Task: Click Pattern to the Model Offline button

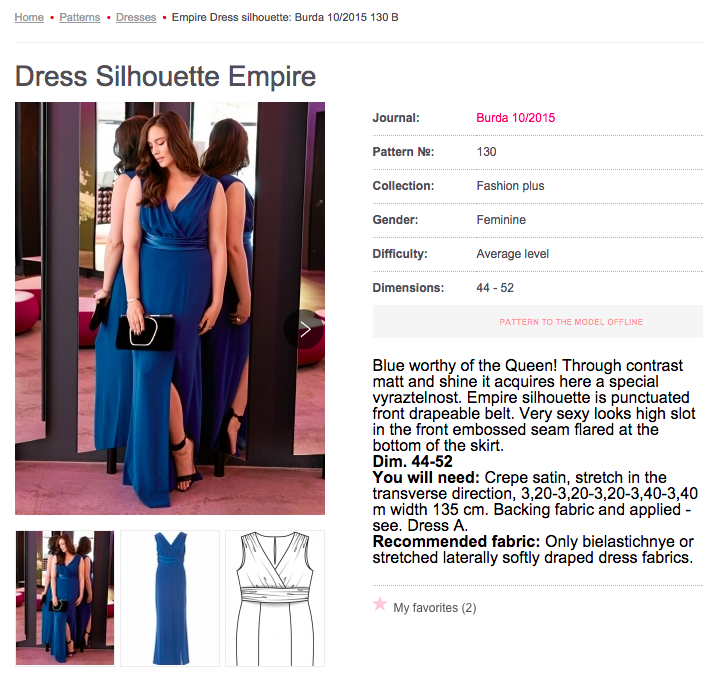Action: pos(538,321)
